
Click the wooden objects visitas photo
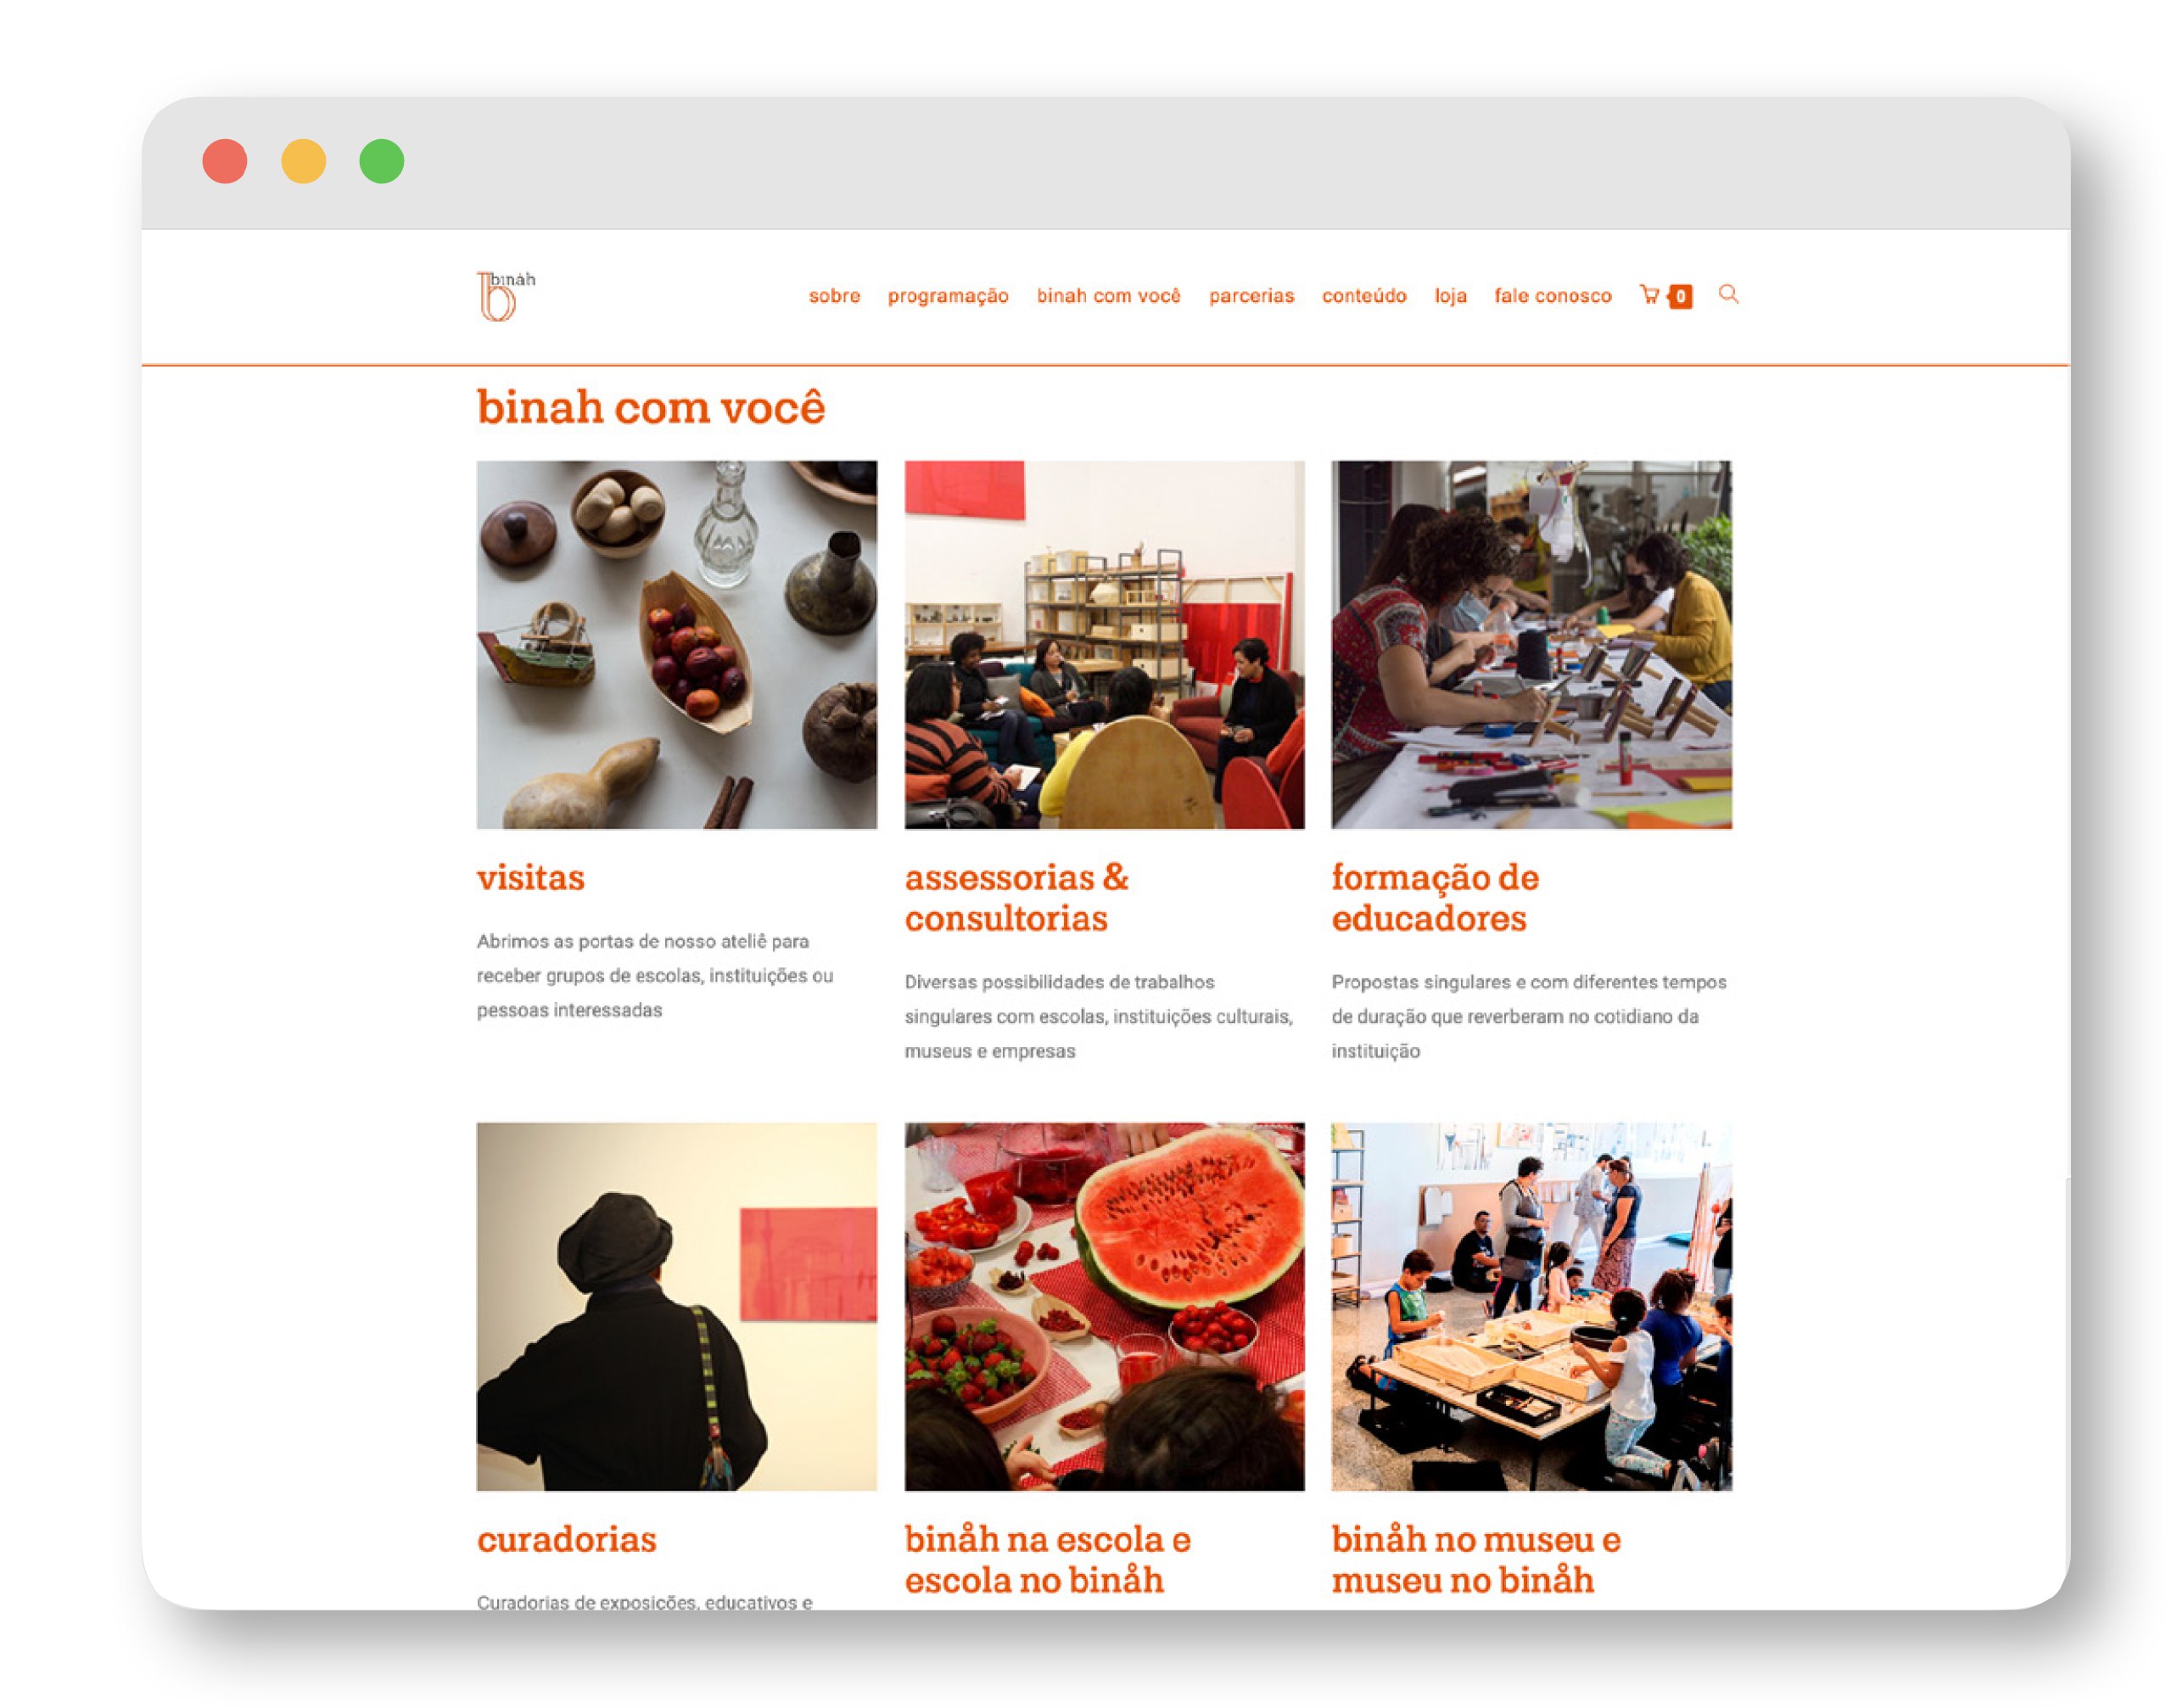pos(676,644)
